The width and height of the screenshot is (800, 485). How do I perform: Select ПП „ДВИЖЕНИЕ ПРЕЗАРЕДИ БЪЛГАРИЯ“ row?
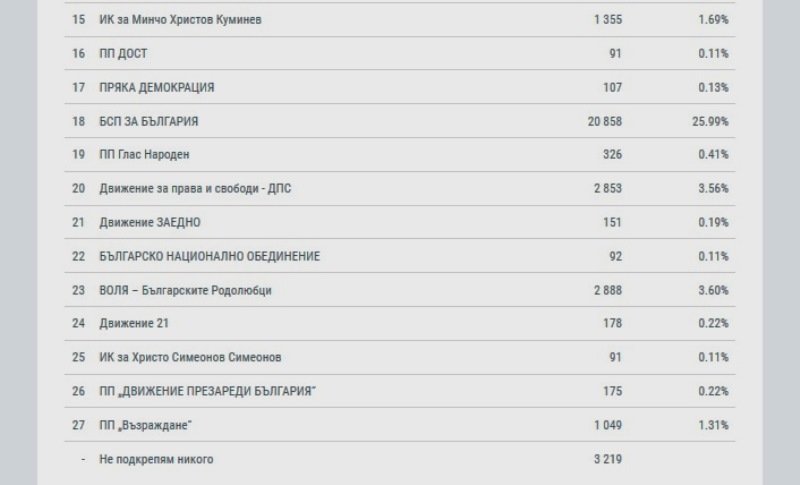coord(399,391)
